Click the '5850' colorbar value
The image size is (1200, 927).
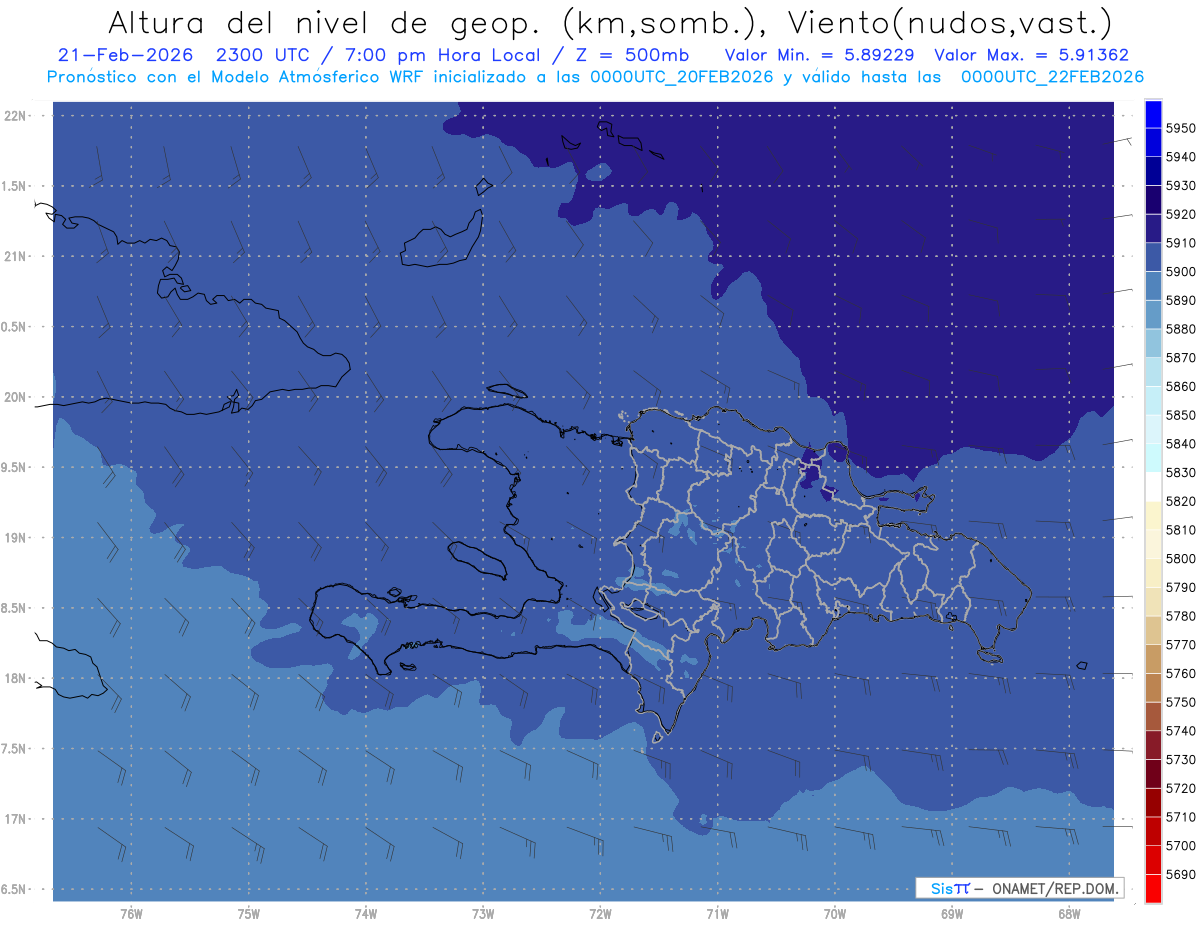tap(1180, 415)
